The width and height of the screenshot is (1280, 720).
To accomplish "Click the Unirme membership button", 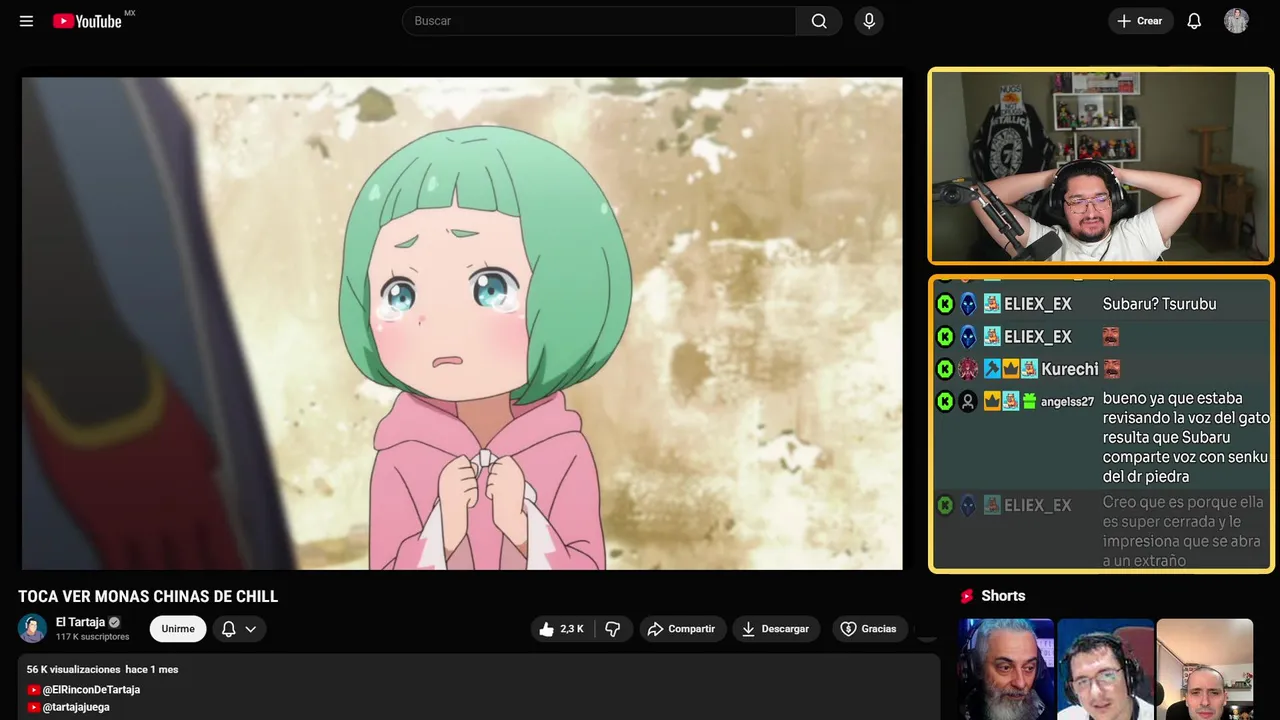I will point(178,629).
